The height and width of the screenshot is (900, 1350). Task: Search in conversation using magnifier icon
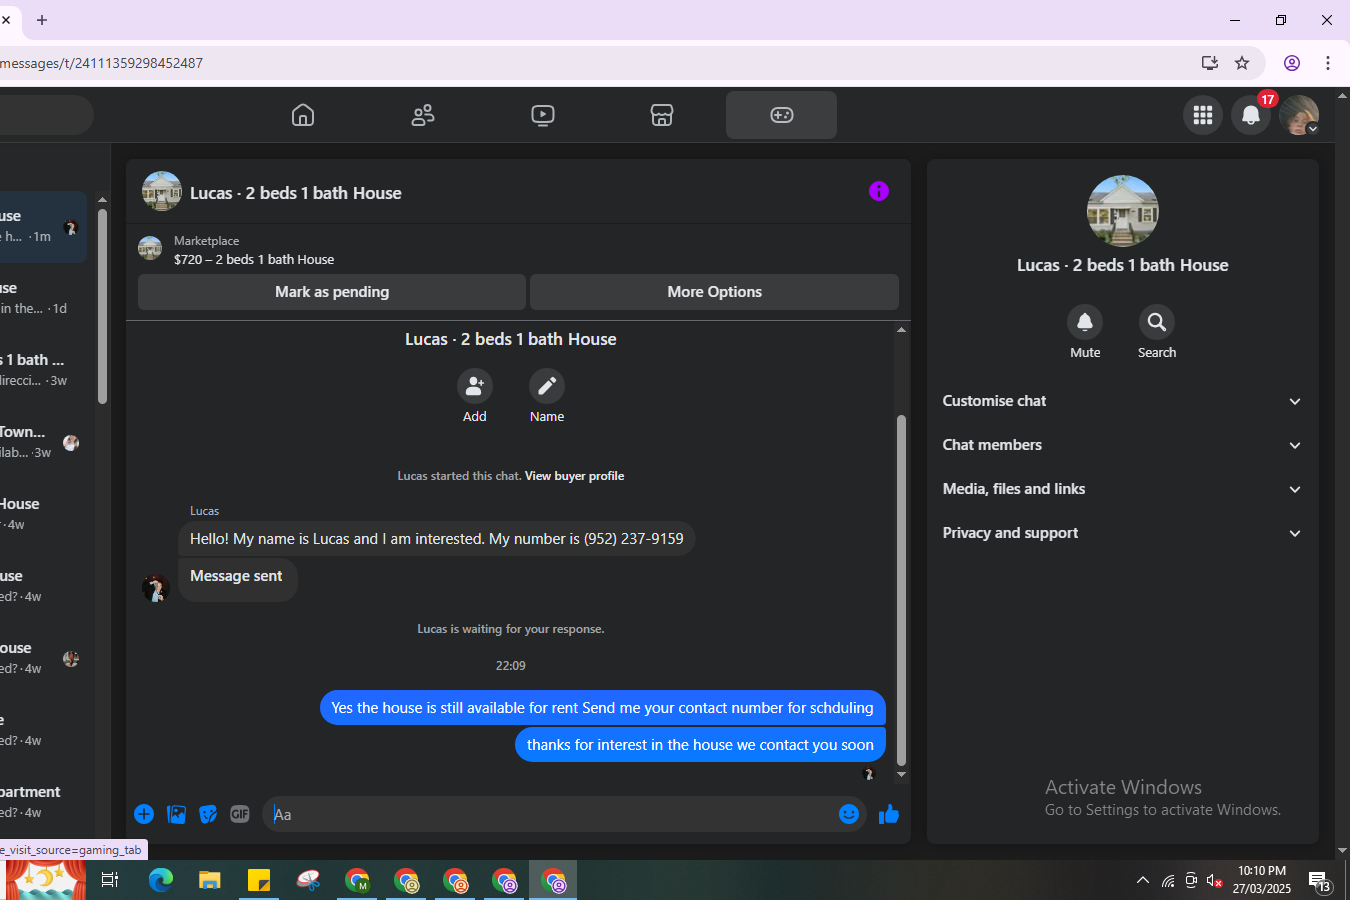(x=1157, y=322)
